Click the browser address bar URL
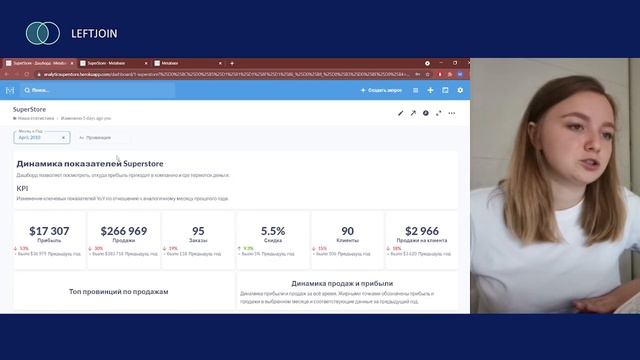640x360 pixels. (x=227, y=74)
